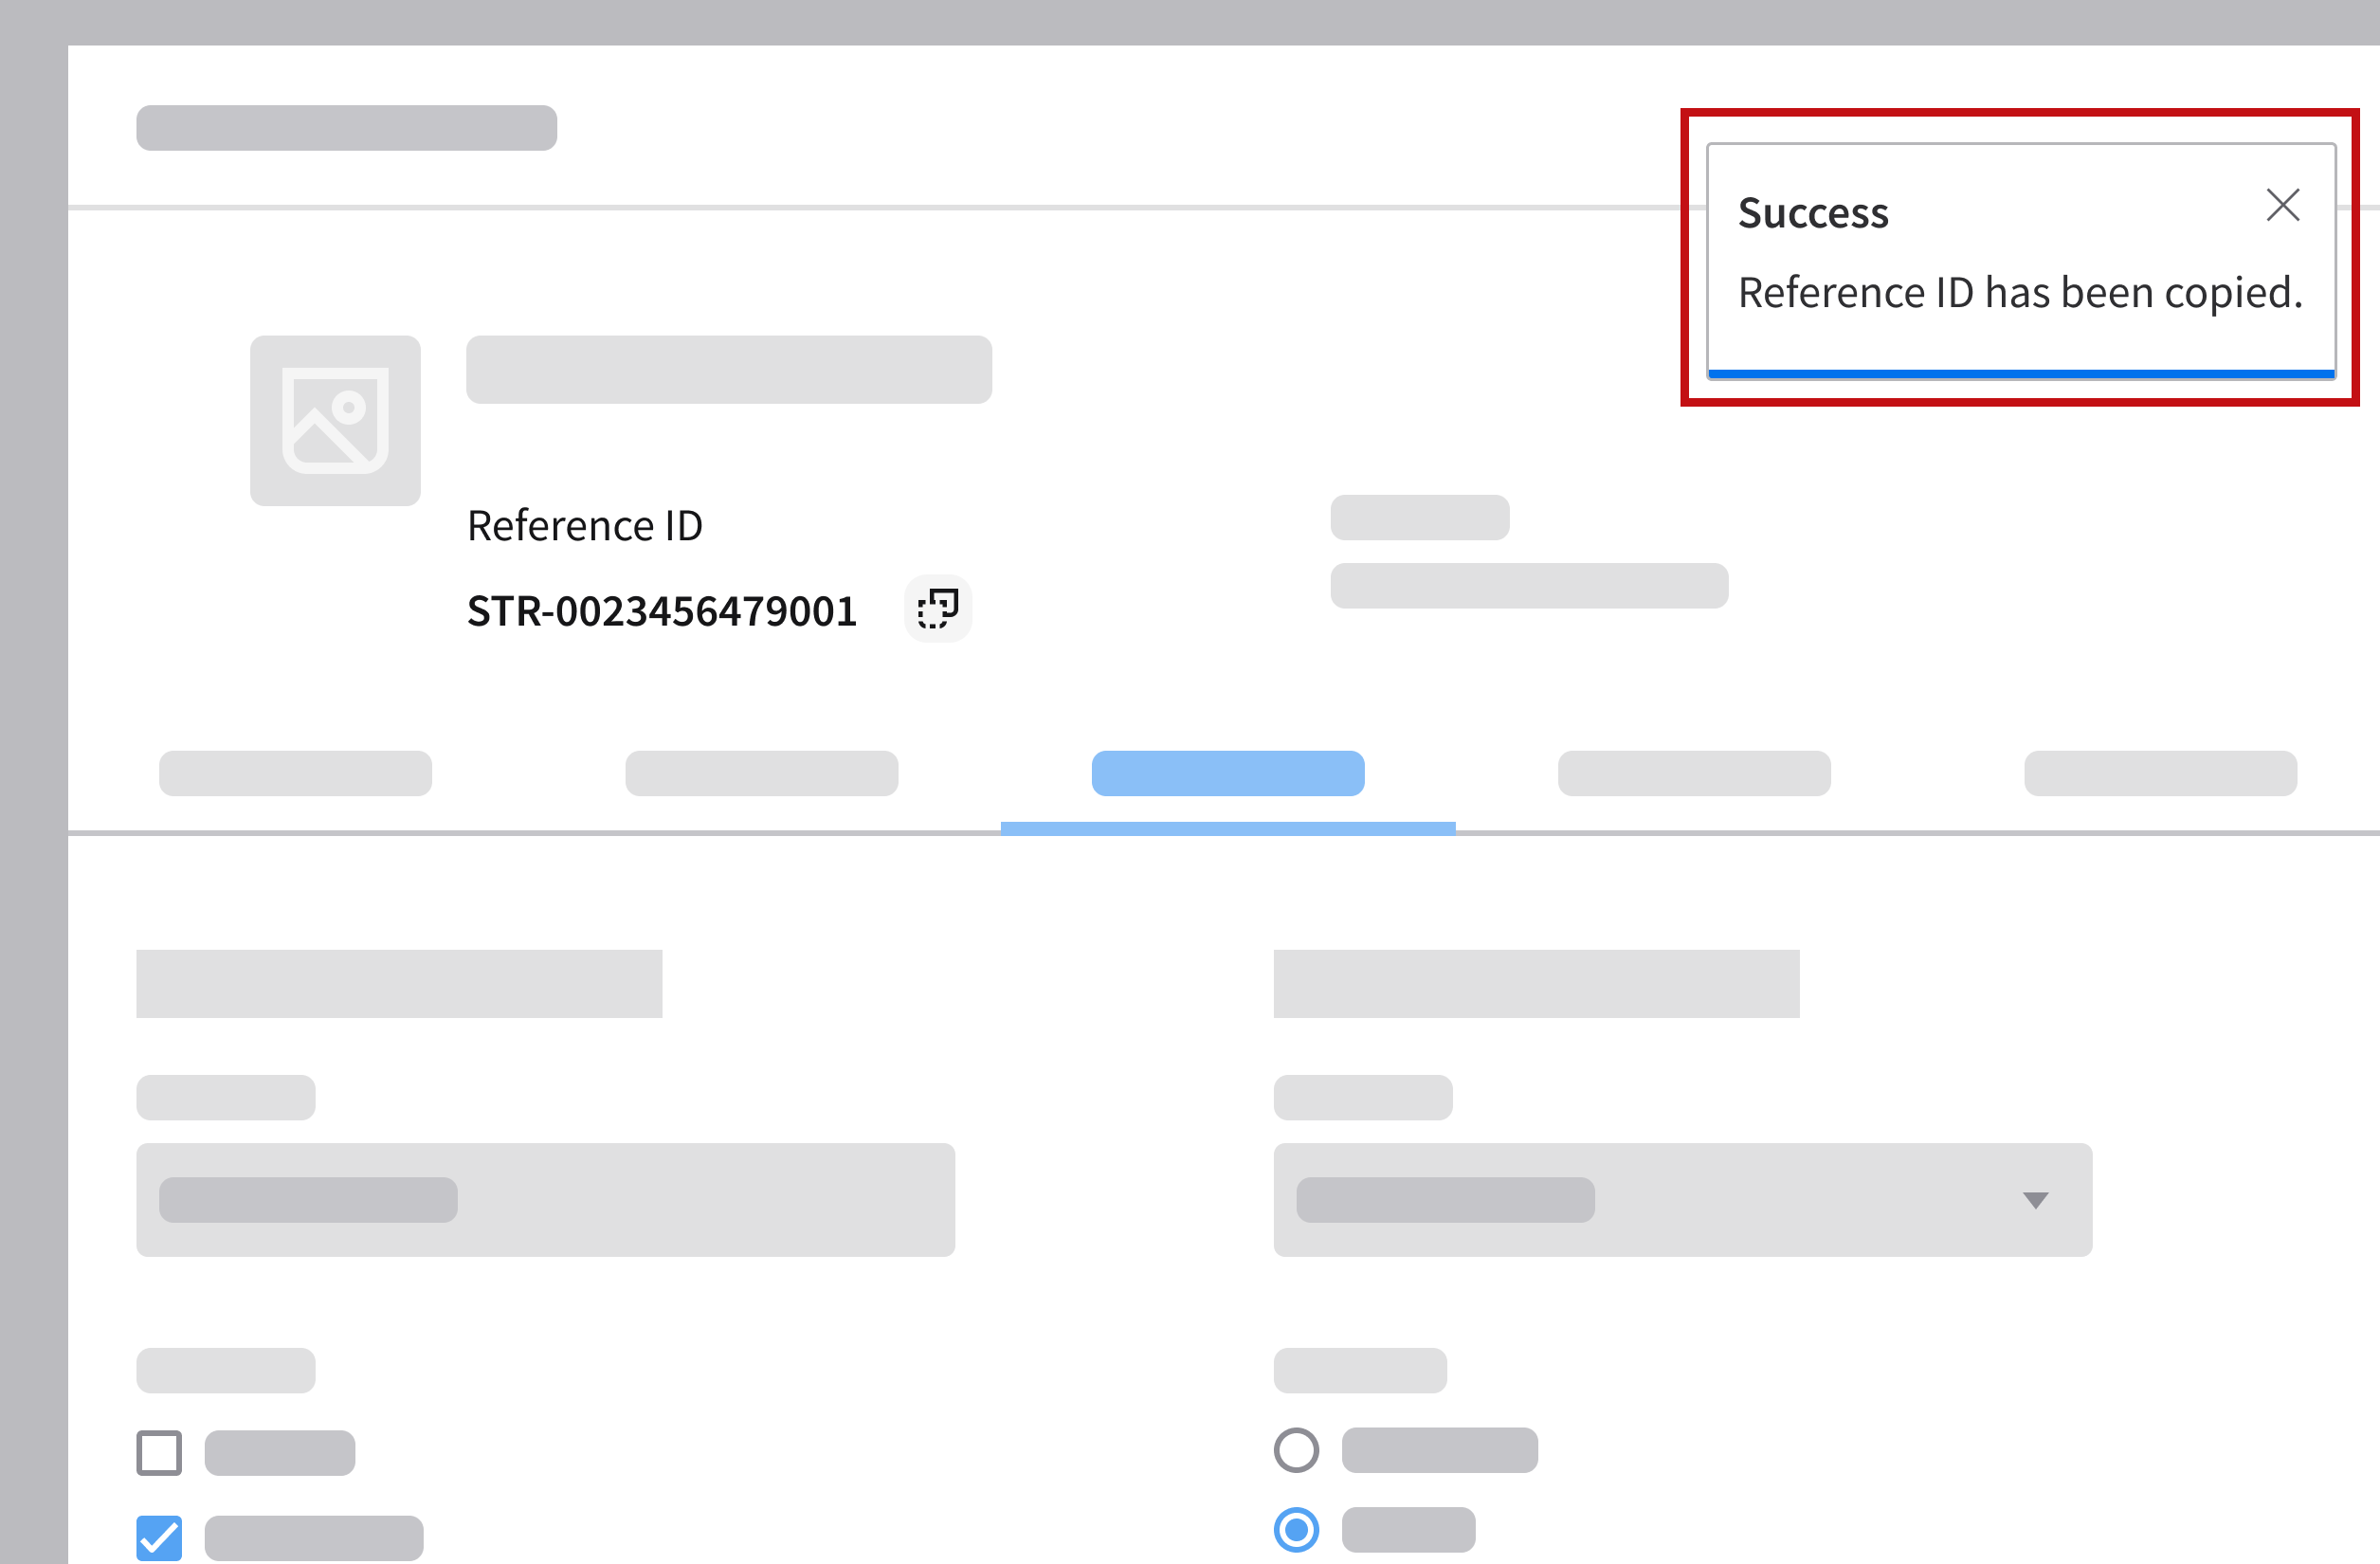Click the STR-0023456479001 reference text
Image resolution: width=2380 pixels, height=1564 pixels.
tap(661, 611)
